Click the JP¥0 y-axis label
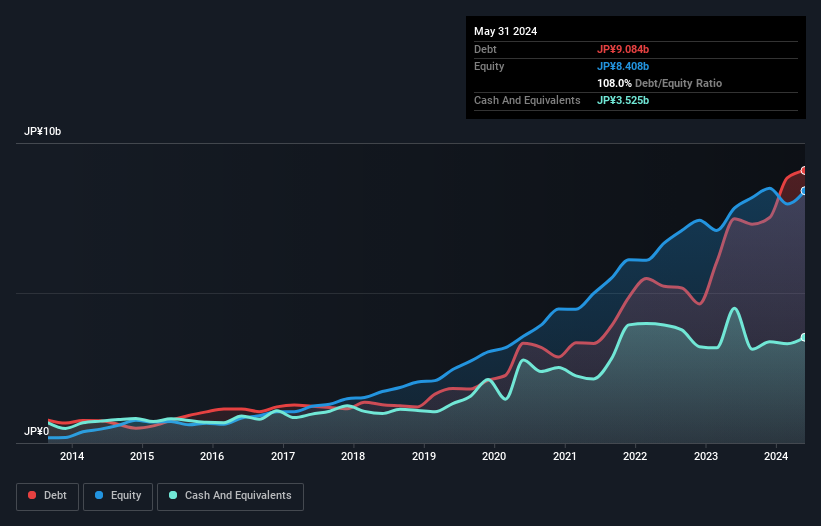 (x=37, y=431)
